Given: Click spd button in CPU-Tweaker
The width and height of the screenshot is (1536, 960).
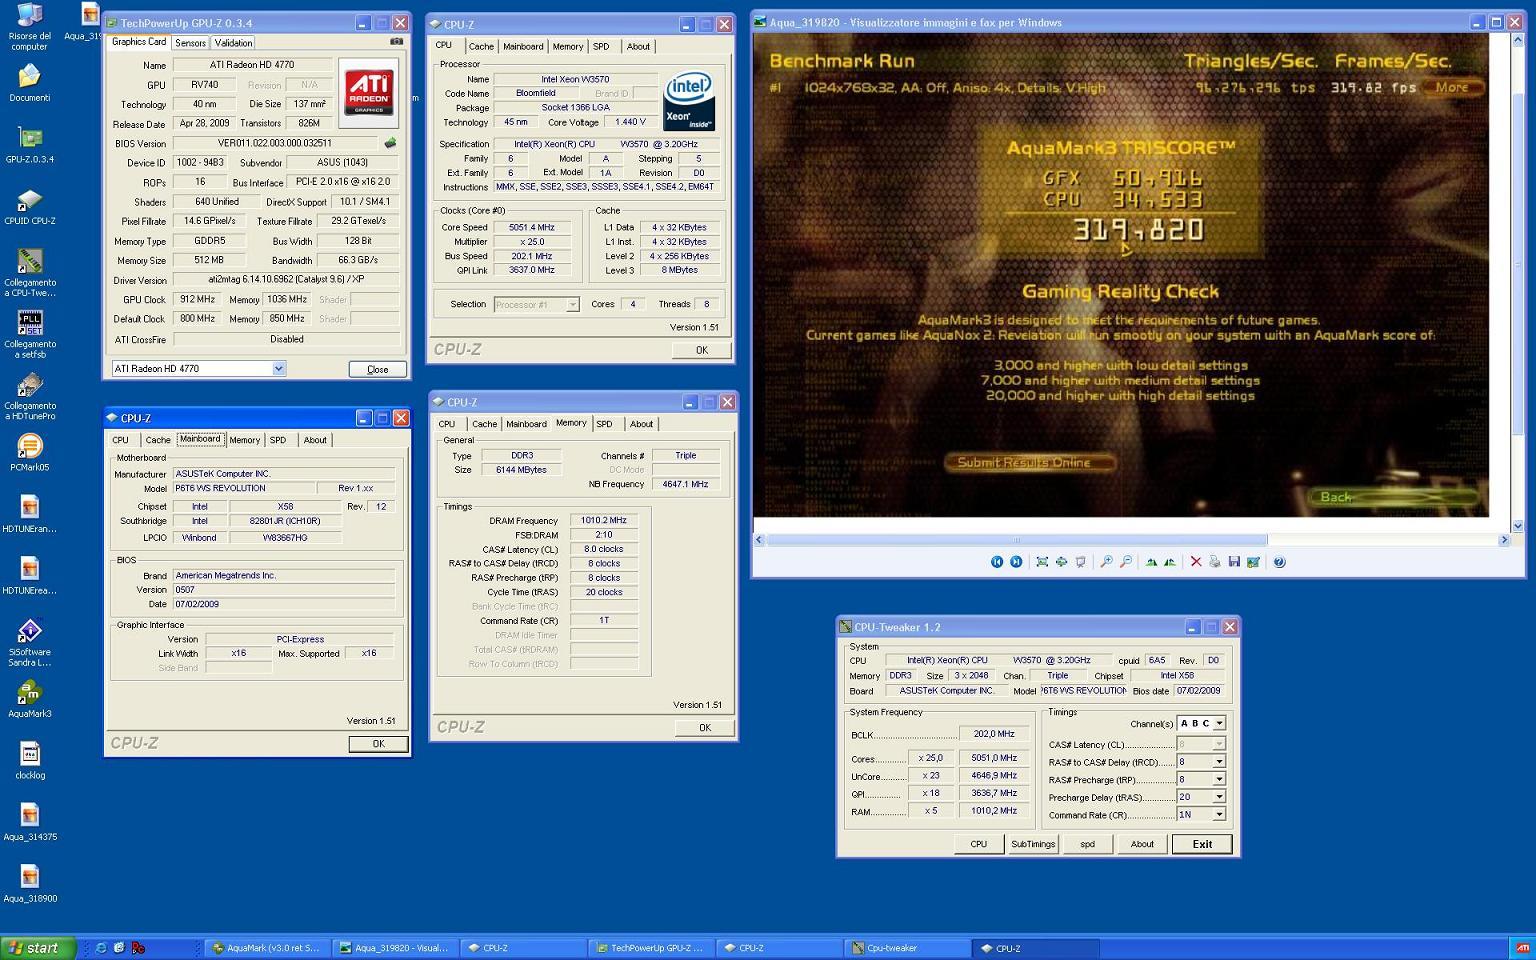Looking at the screenshot, I should coord(1087,844).
